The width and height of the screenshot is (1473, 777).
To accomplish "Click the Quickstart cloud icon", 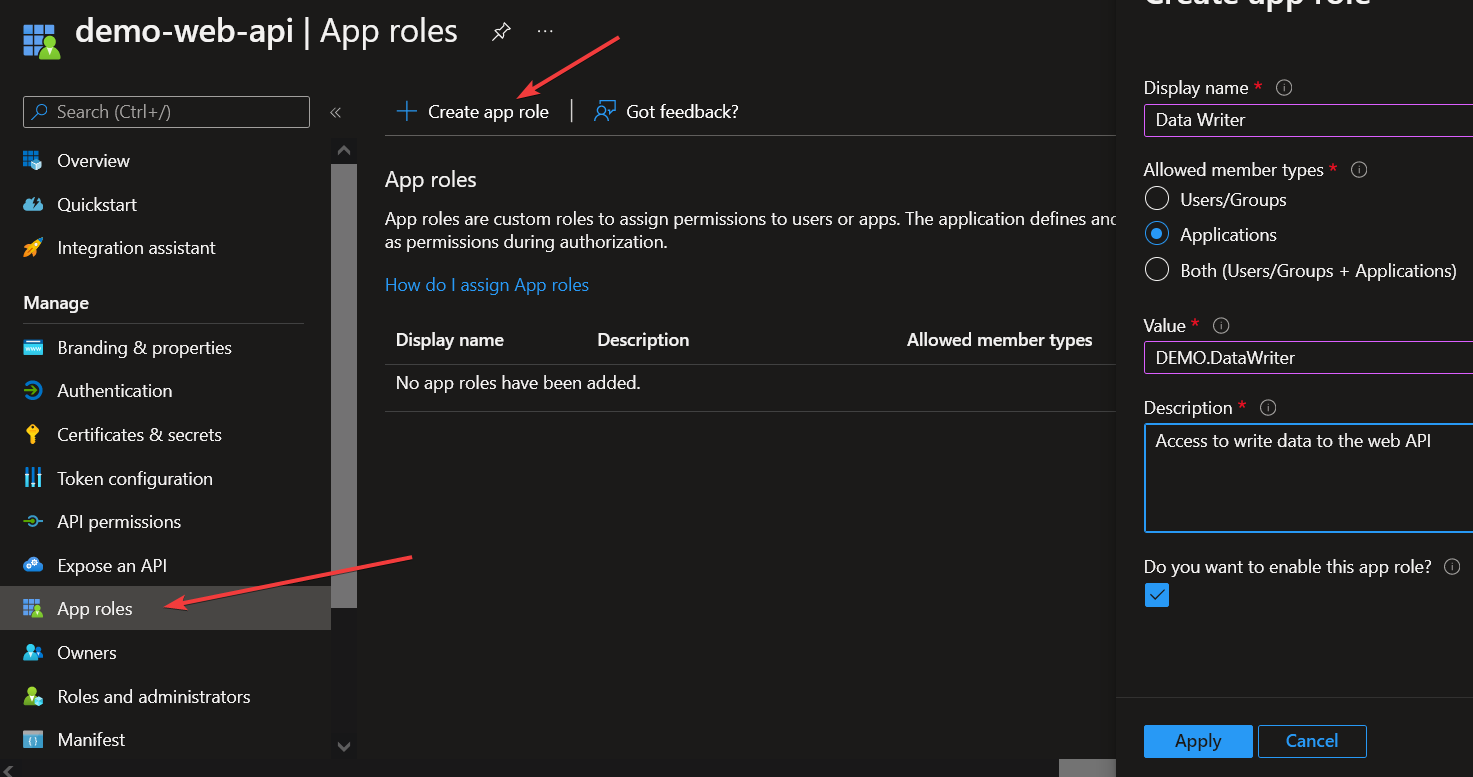I will (33, 205).
